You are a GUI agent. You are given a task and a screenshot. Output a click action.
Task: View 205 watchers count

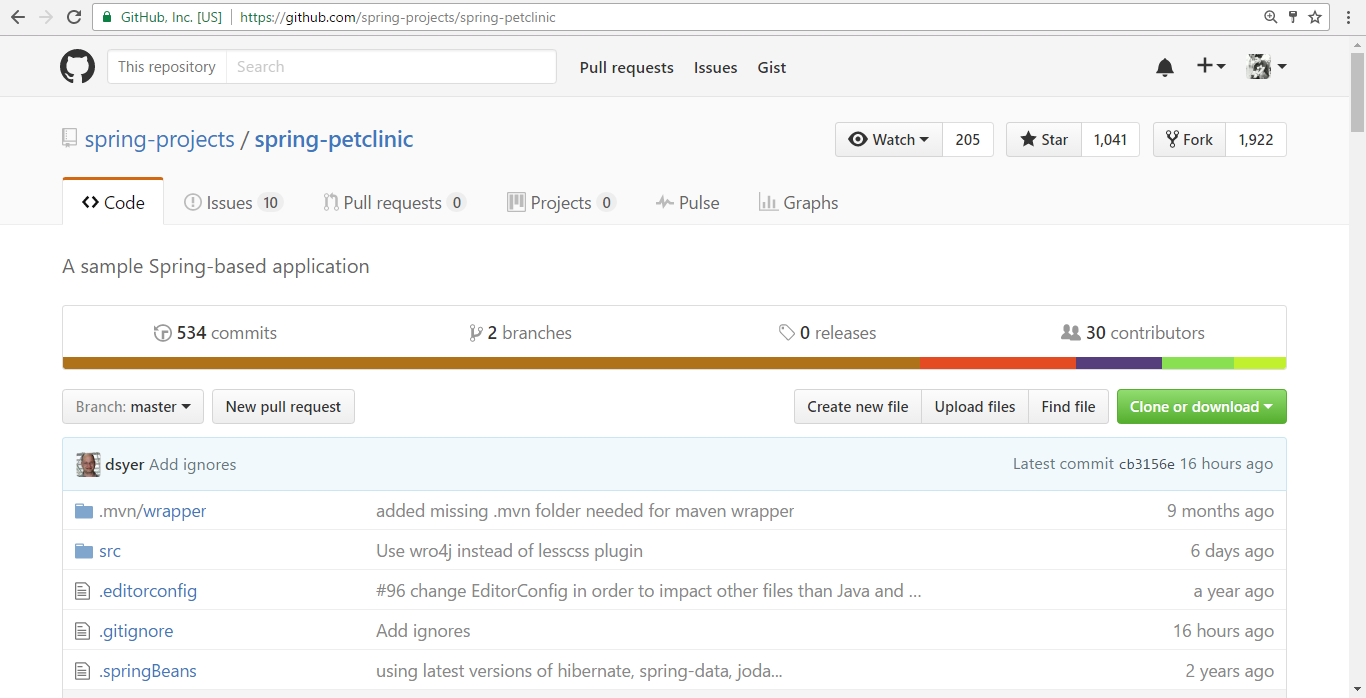click(x=968, y=140)
